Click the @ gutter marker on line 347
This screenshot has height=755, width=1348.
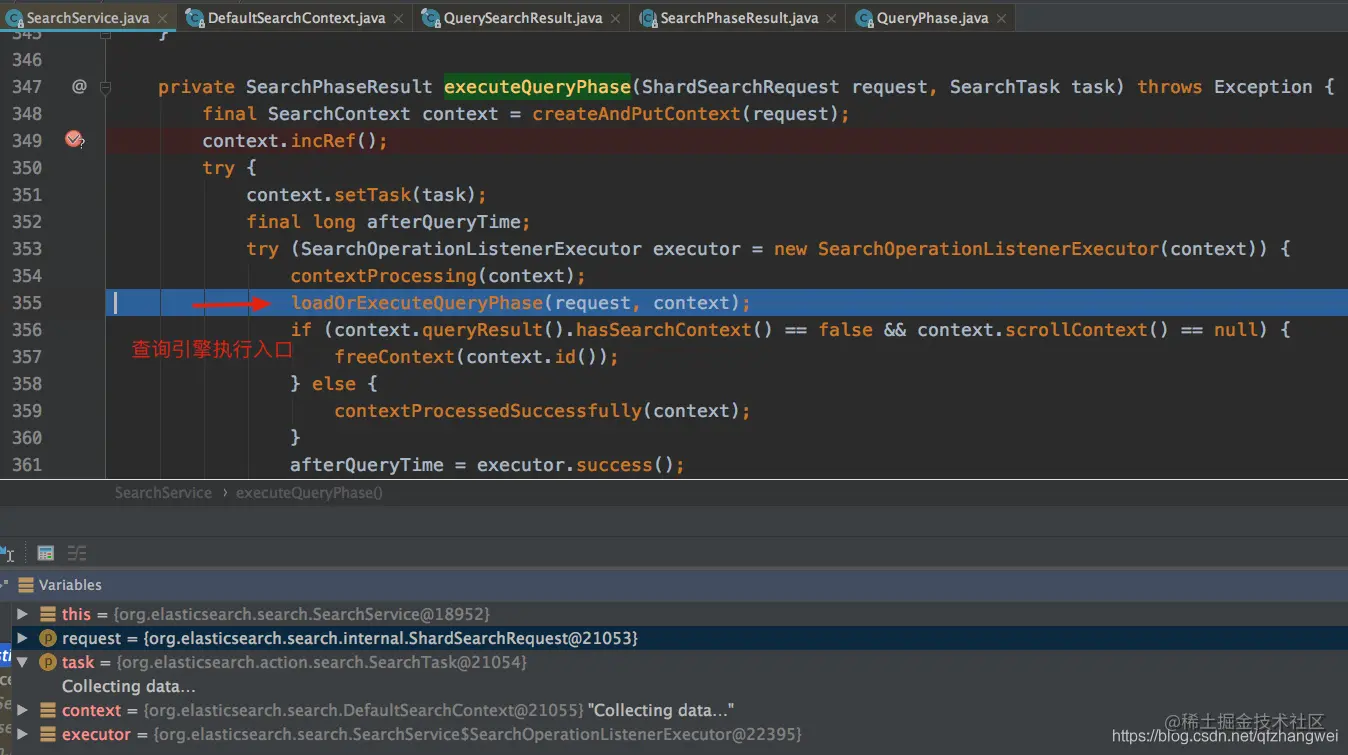(x=79, y=87)
